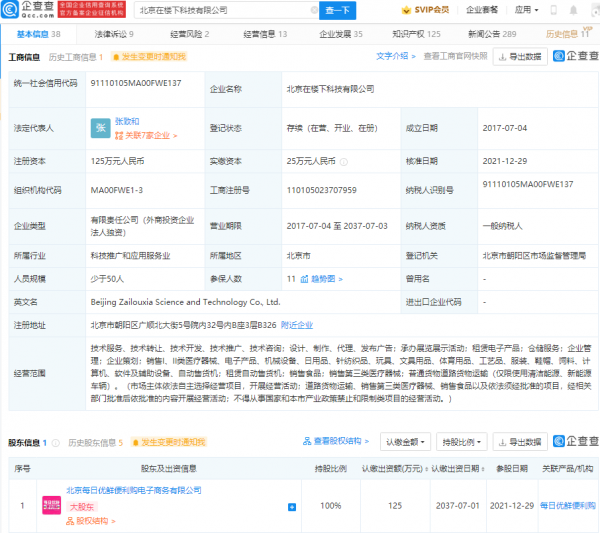
Task: Open 北京每日优鲜便利购电子商务有限公司 link
Action: [134, 491]
